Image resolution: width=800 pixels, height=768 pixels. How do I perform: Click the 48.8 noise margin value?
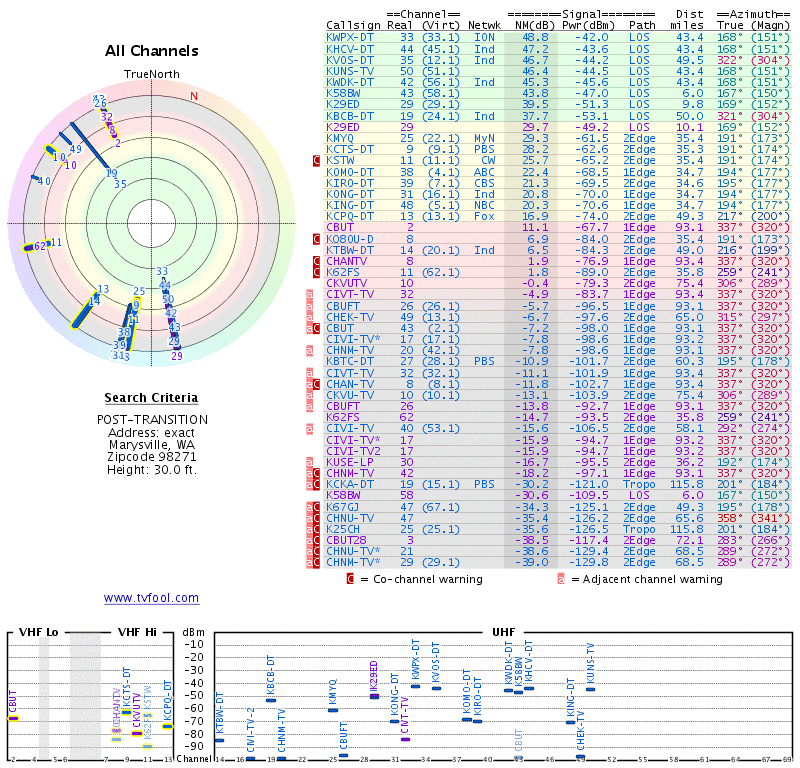pos(535,37)
